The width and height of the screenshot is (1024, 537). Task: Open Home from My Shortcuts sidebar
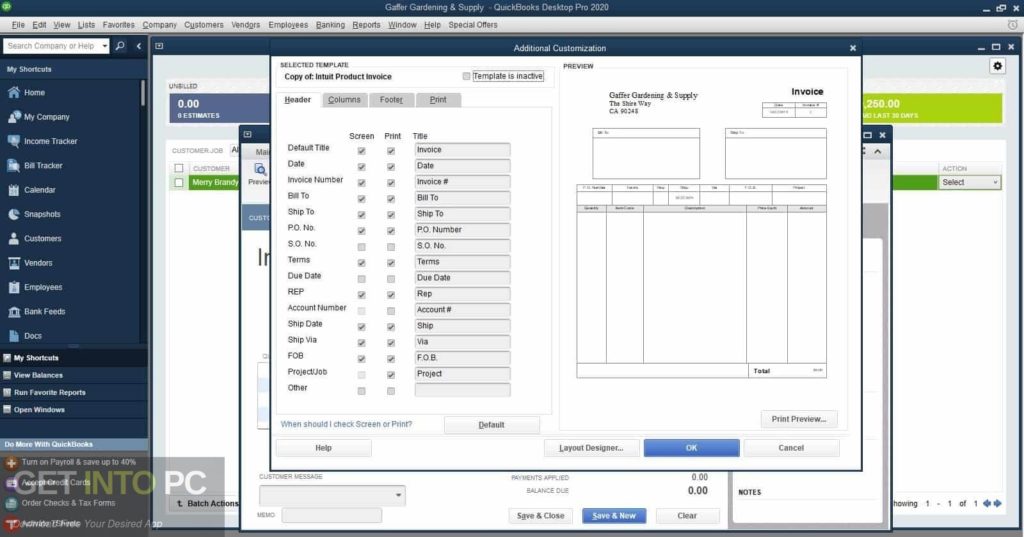[x=35, y=93]
